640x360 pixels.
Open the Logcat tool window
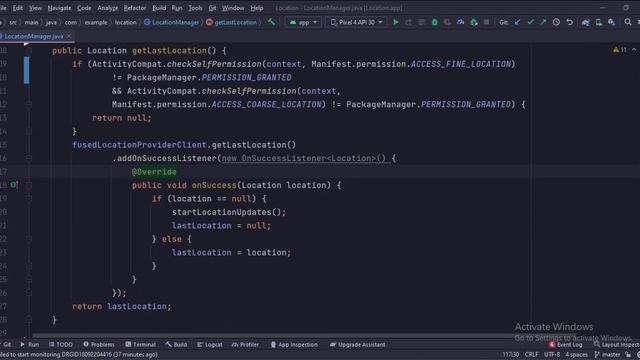(210, 344)
